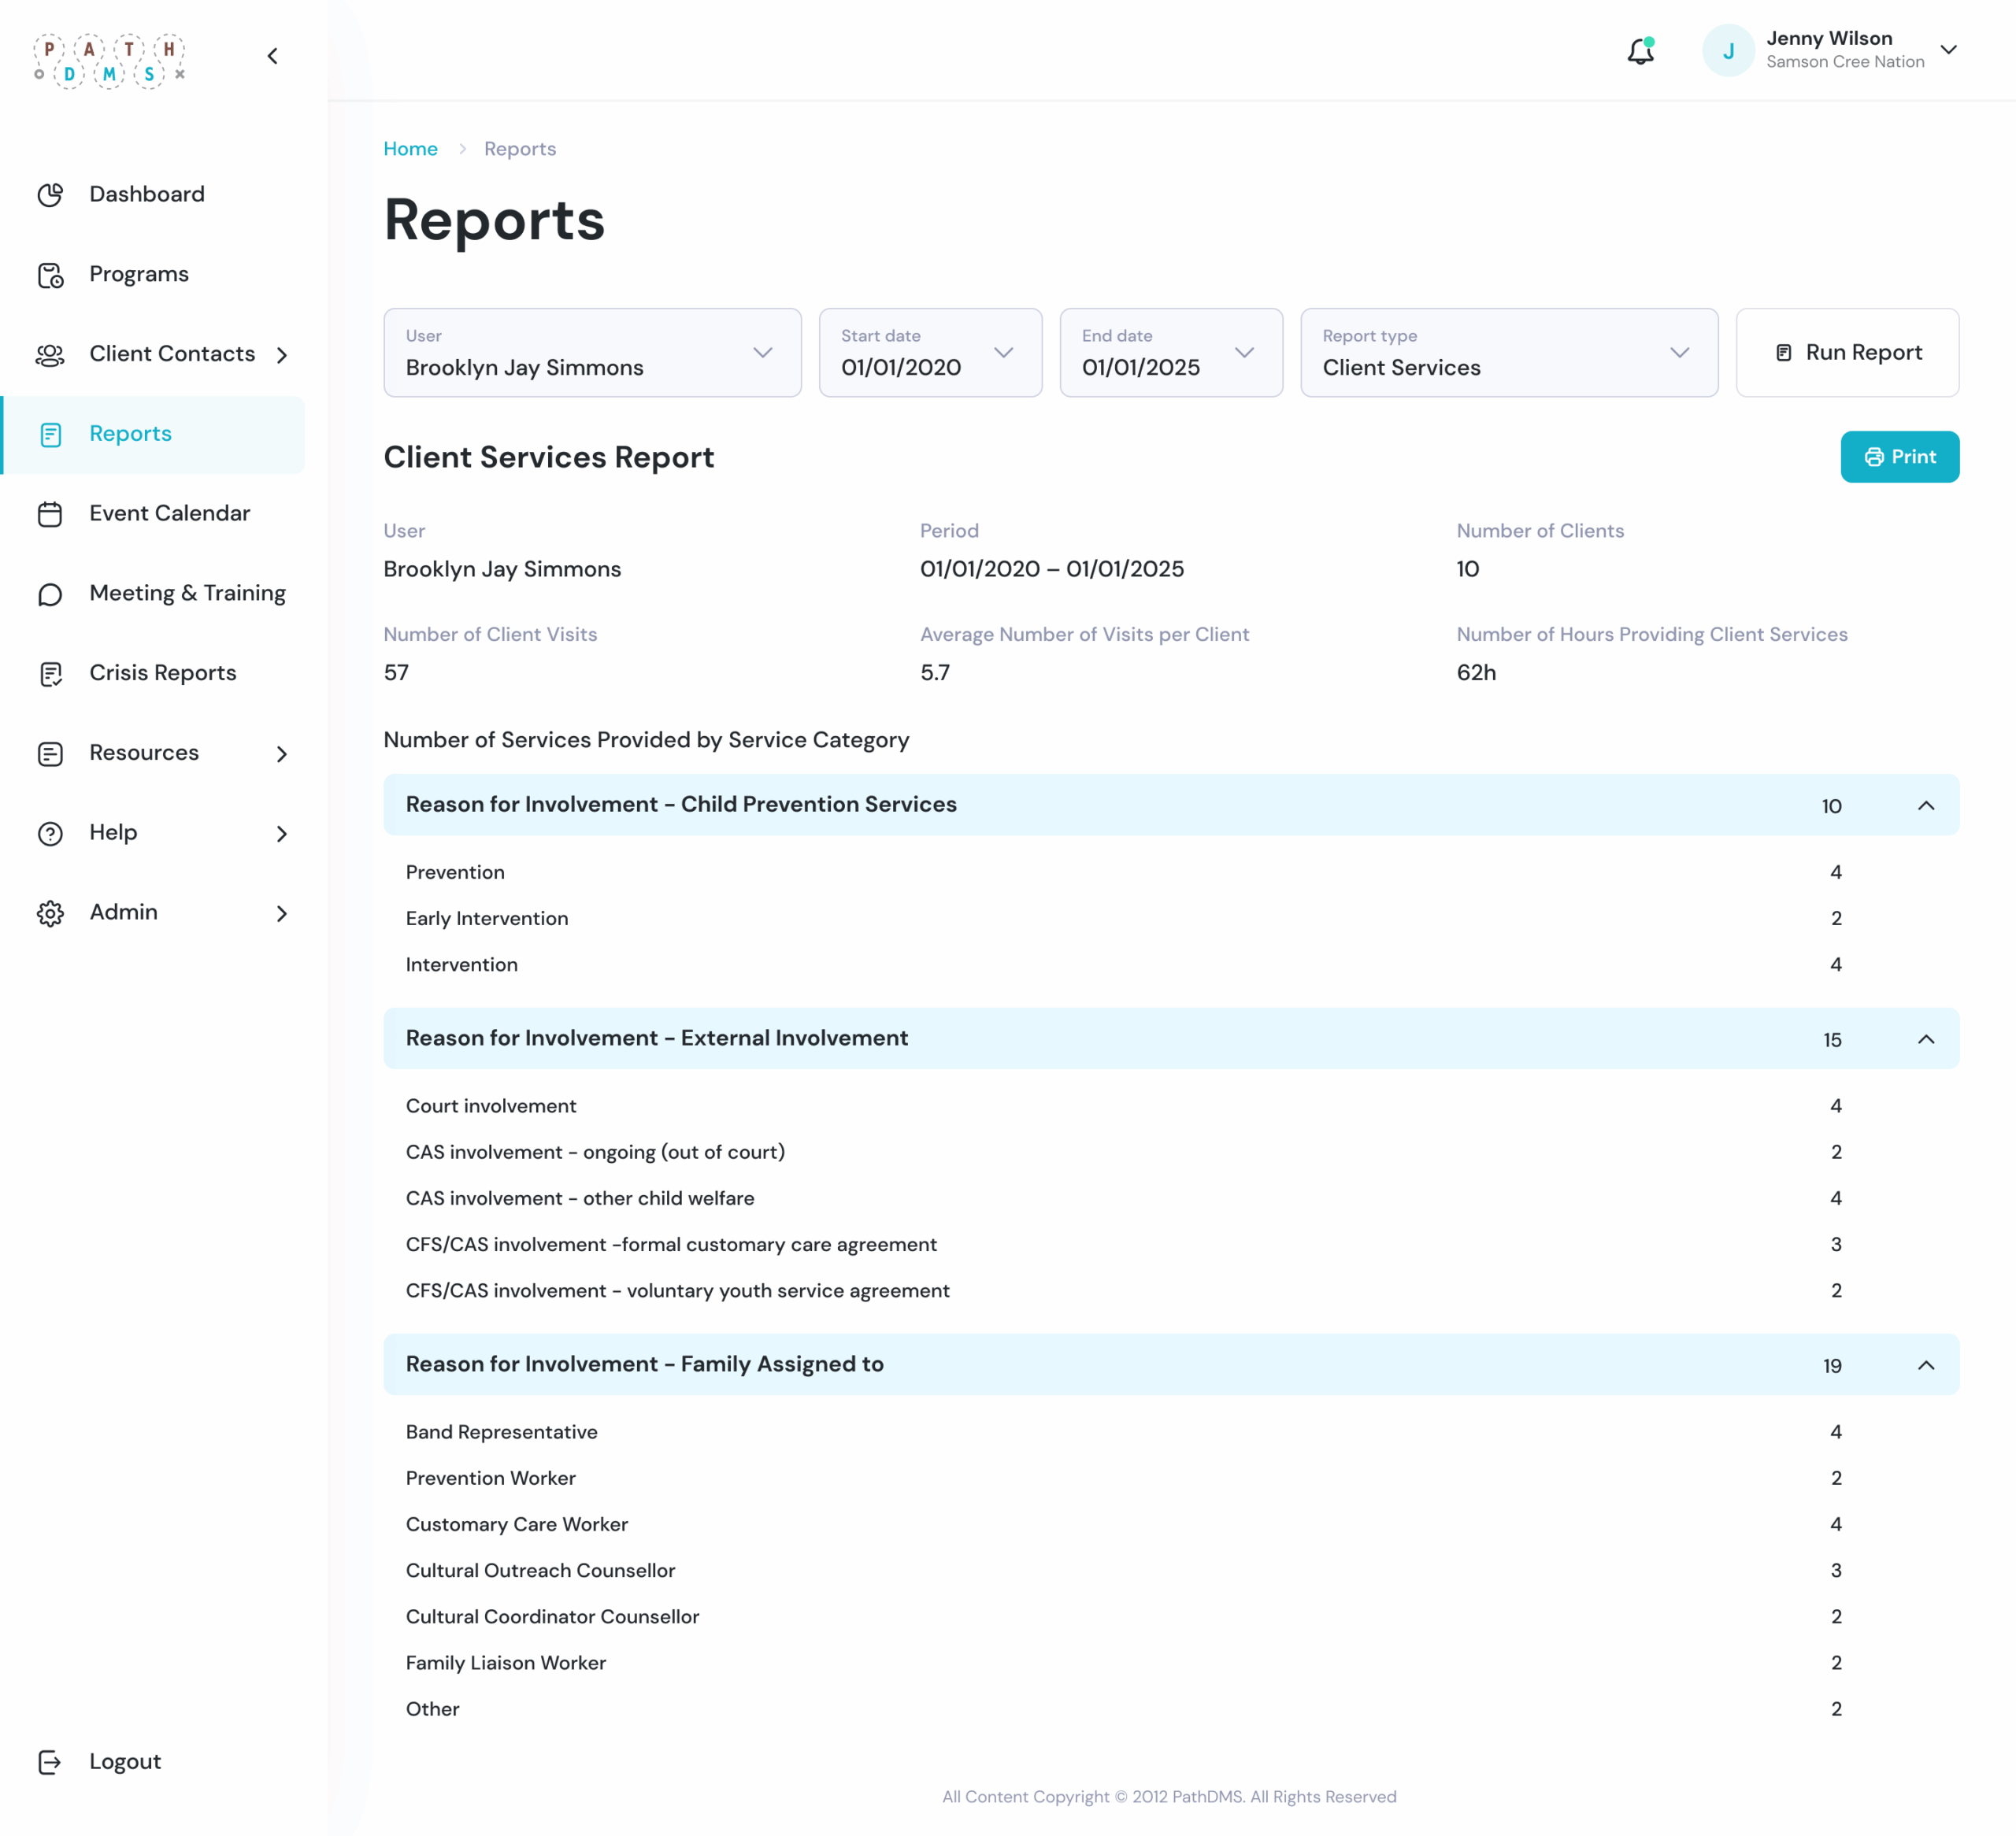Click the document icon in Run Report
Viewport: 2016px width, 1836px height.
[x=1783, y=353]
